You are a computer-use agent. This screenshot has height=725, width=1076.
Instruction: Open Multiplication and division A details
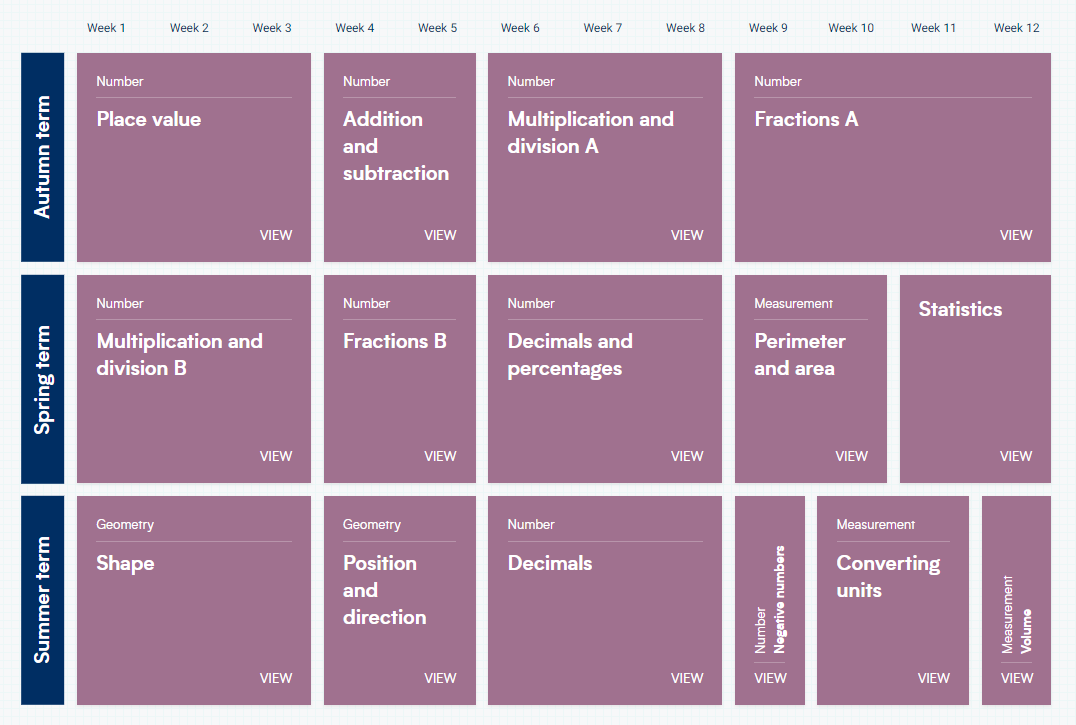pyautogui.click(x=687, y=234)
